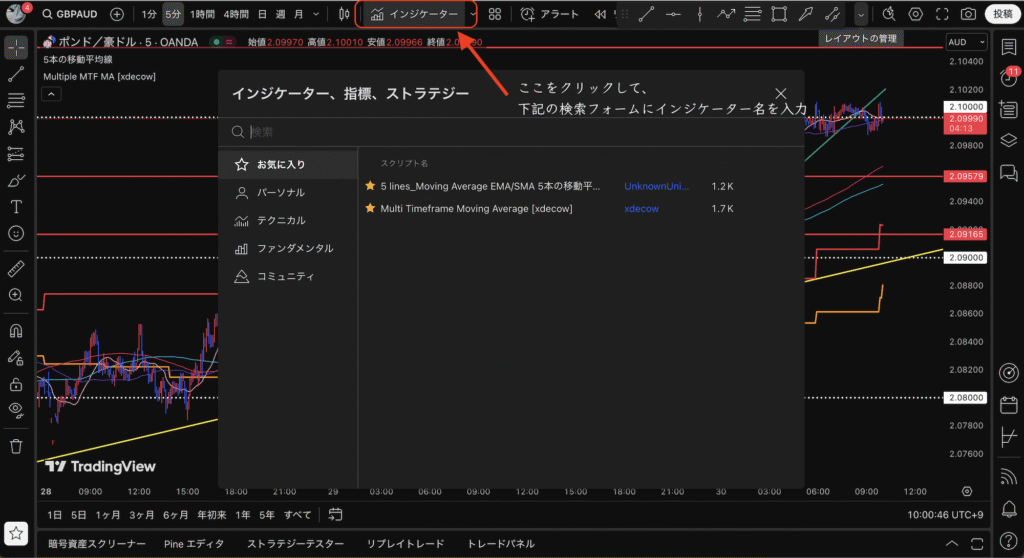Collapse the indicator legend chevron
1024x558 pixels.
(51, 94)
